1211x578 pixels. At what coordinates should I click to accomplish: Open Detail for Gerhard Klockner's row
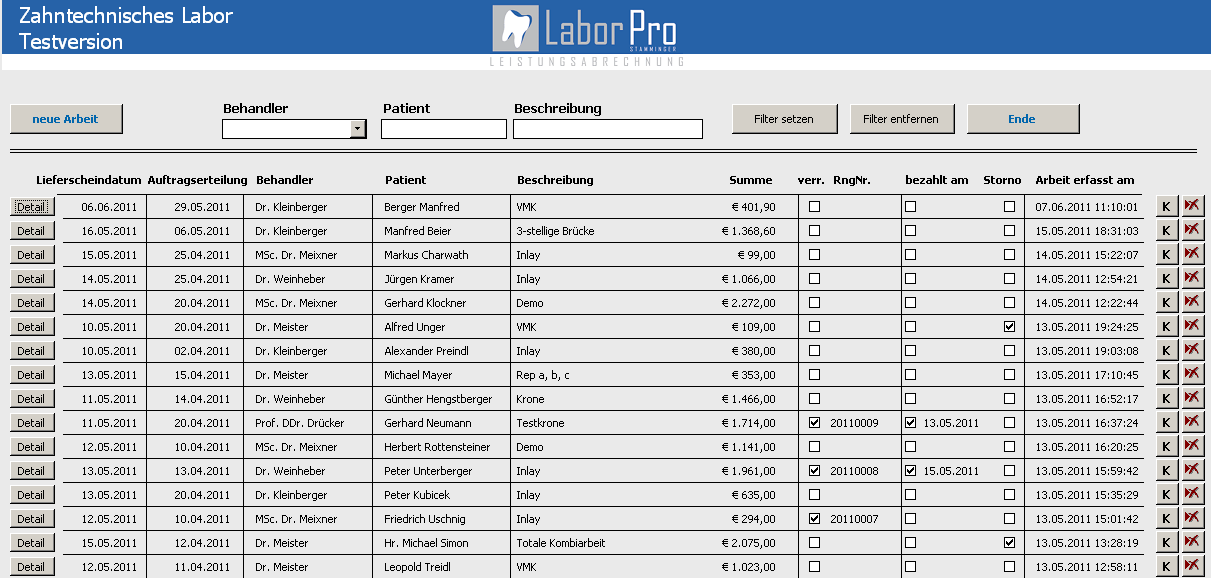click(x=31, y=303)
